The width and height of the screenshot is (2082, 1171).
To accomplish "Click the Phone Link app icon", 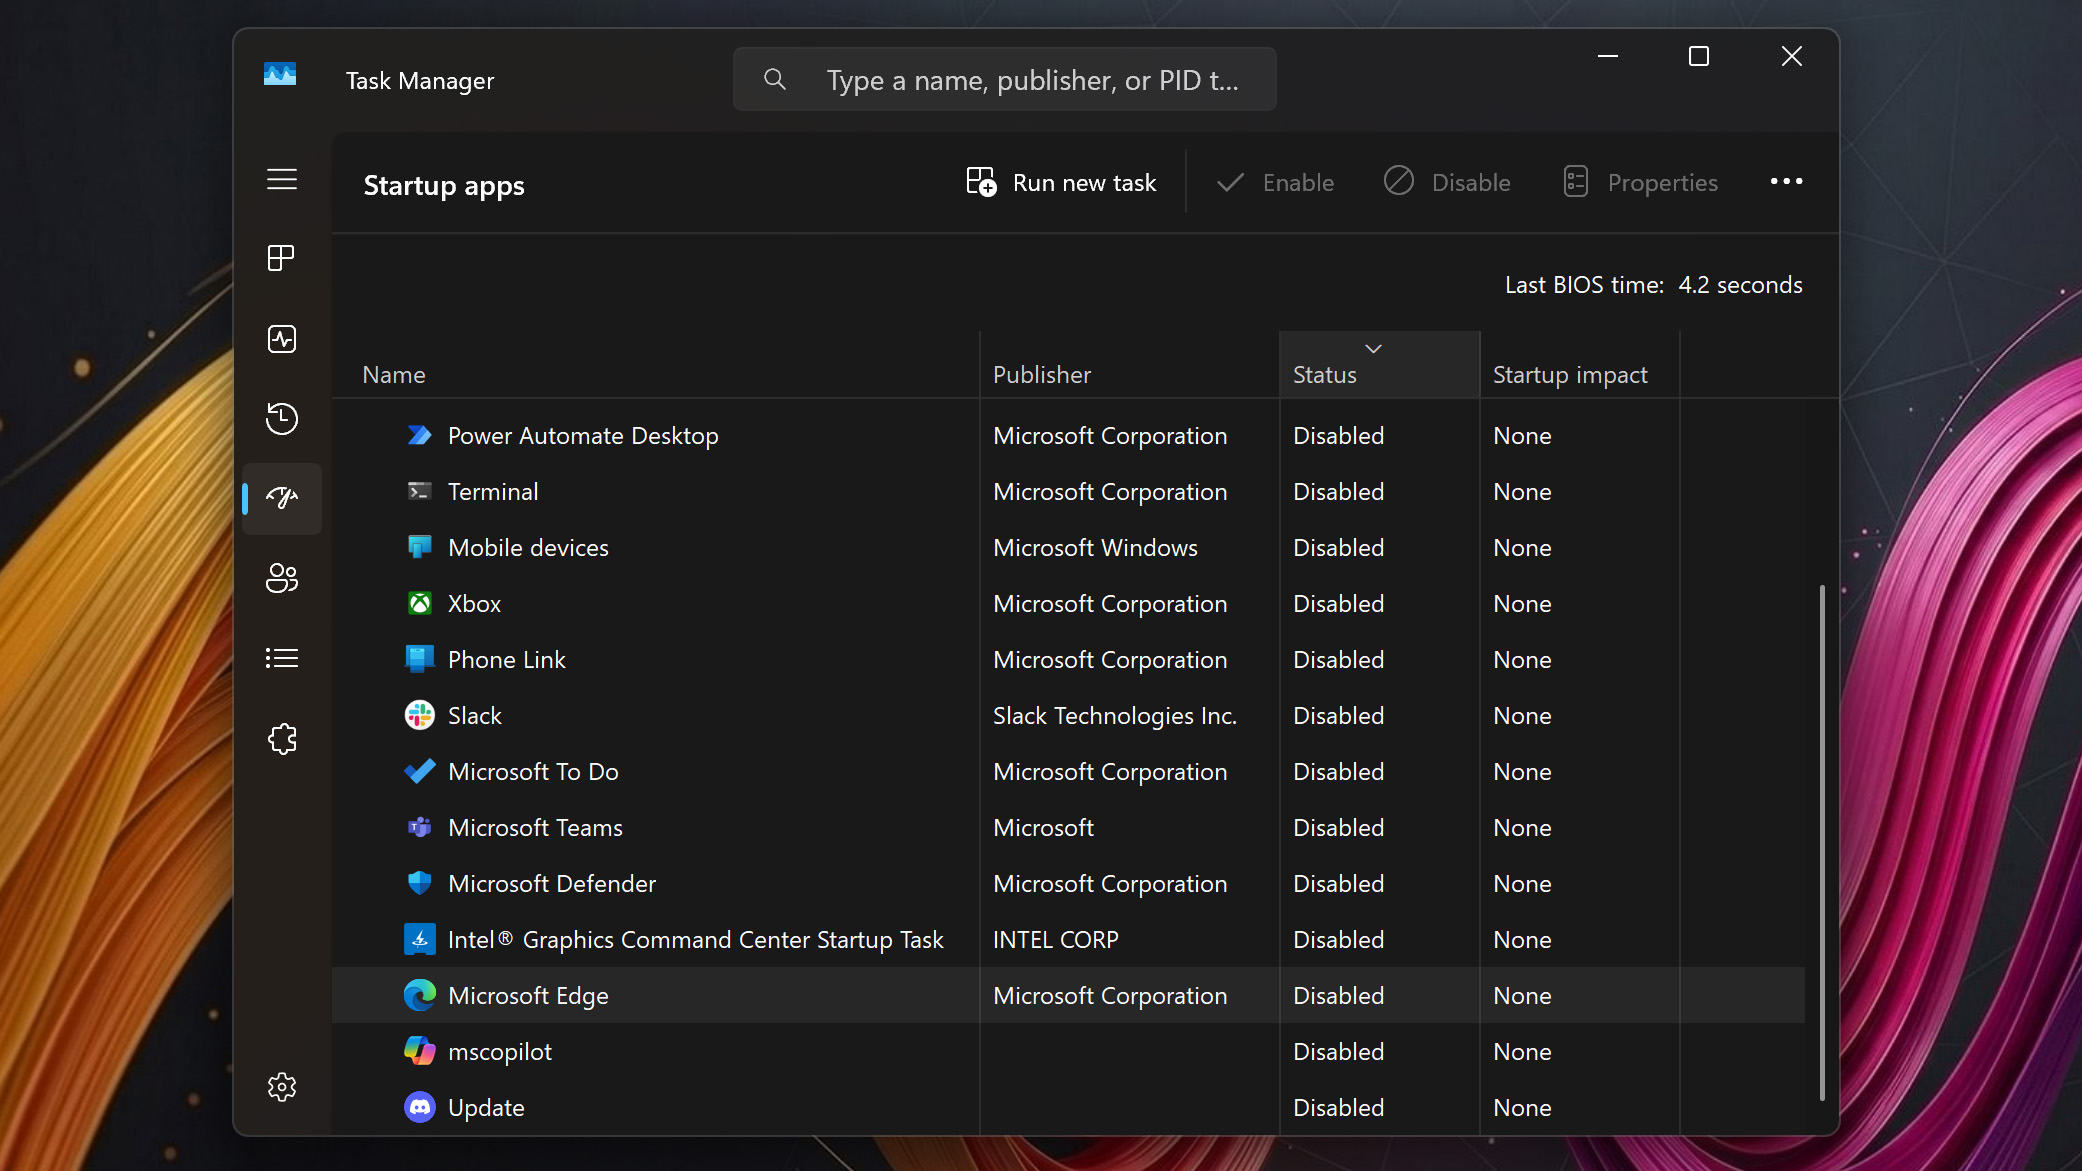I will pos(420,659).
